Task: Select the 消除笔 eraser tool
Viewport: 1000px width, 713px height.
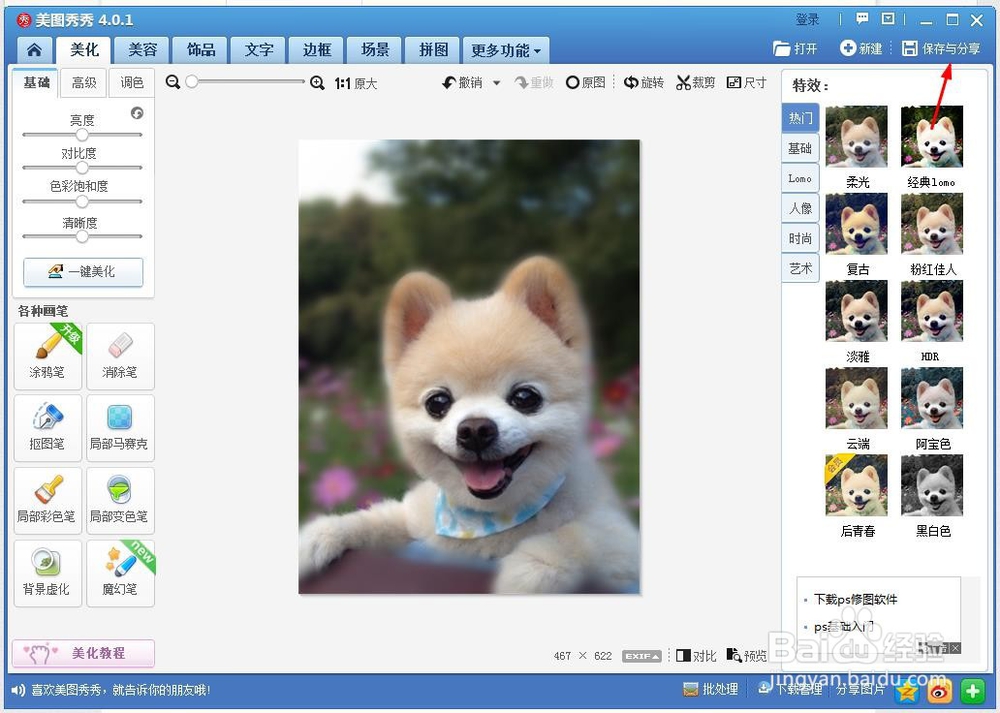Action: coord(120,356)
